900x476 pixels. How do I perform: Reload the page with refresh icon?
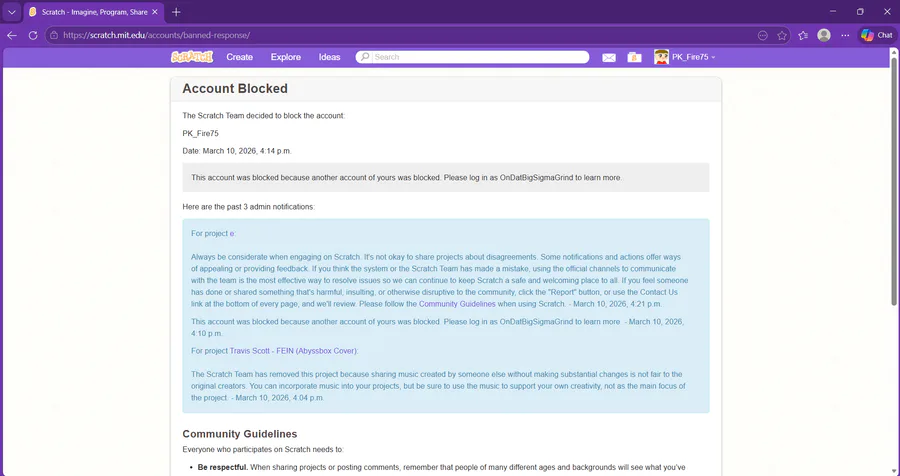(x=33, y=35)
